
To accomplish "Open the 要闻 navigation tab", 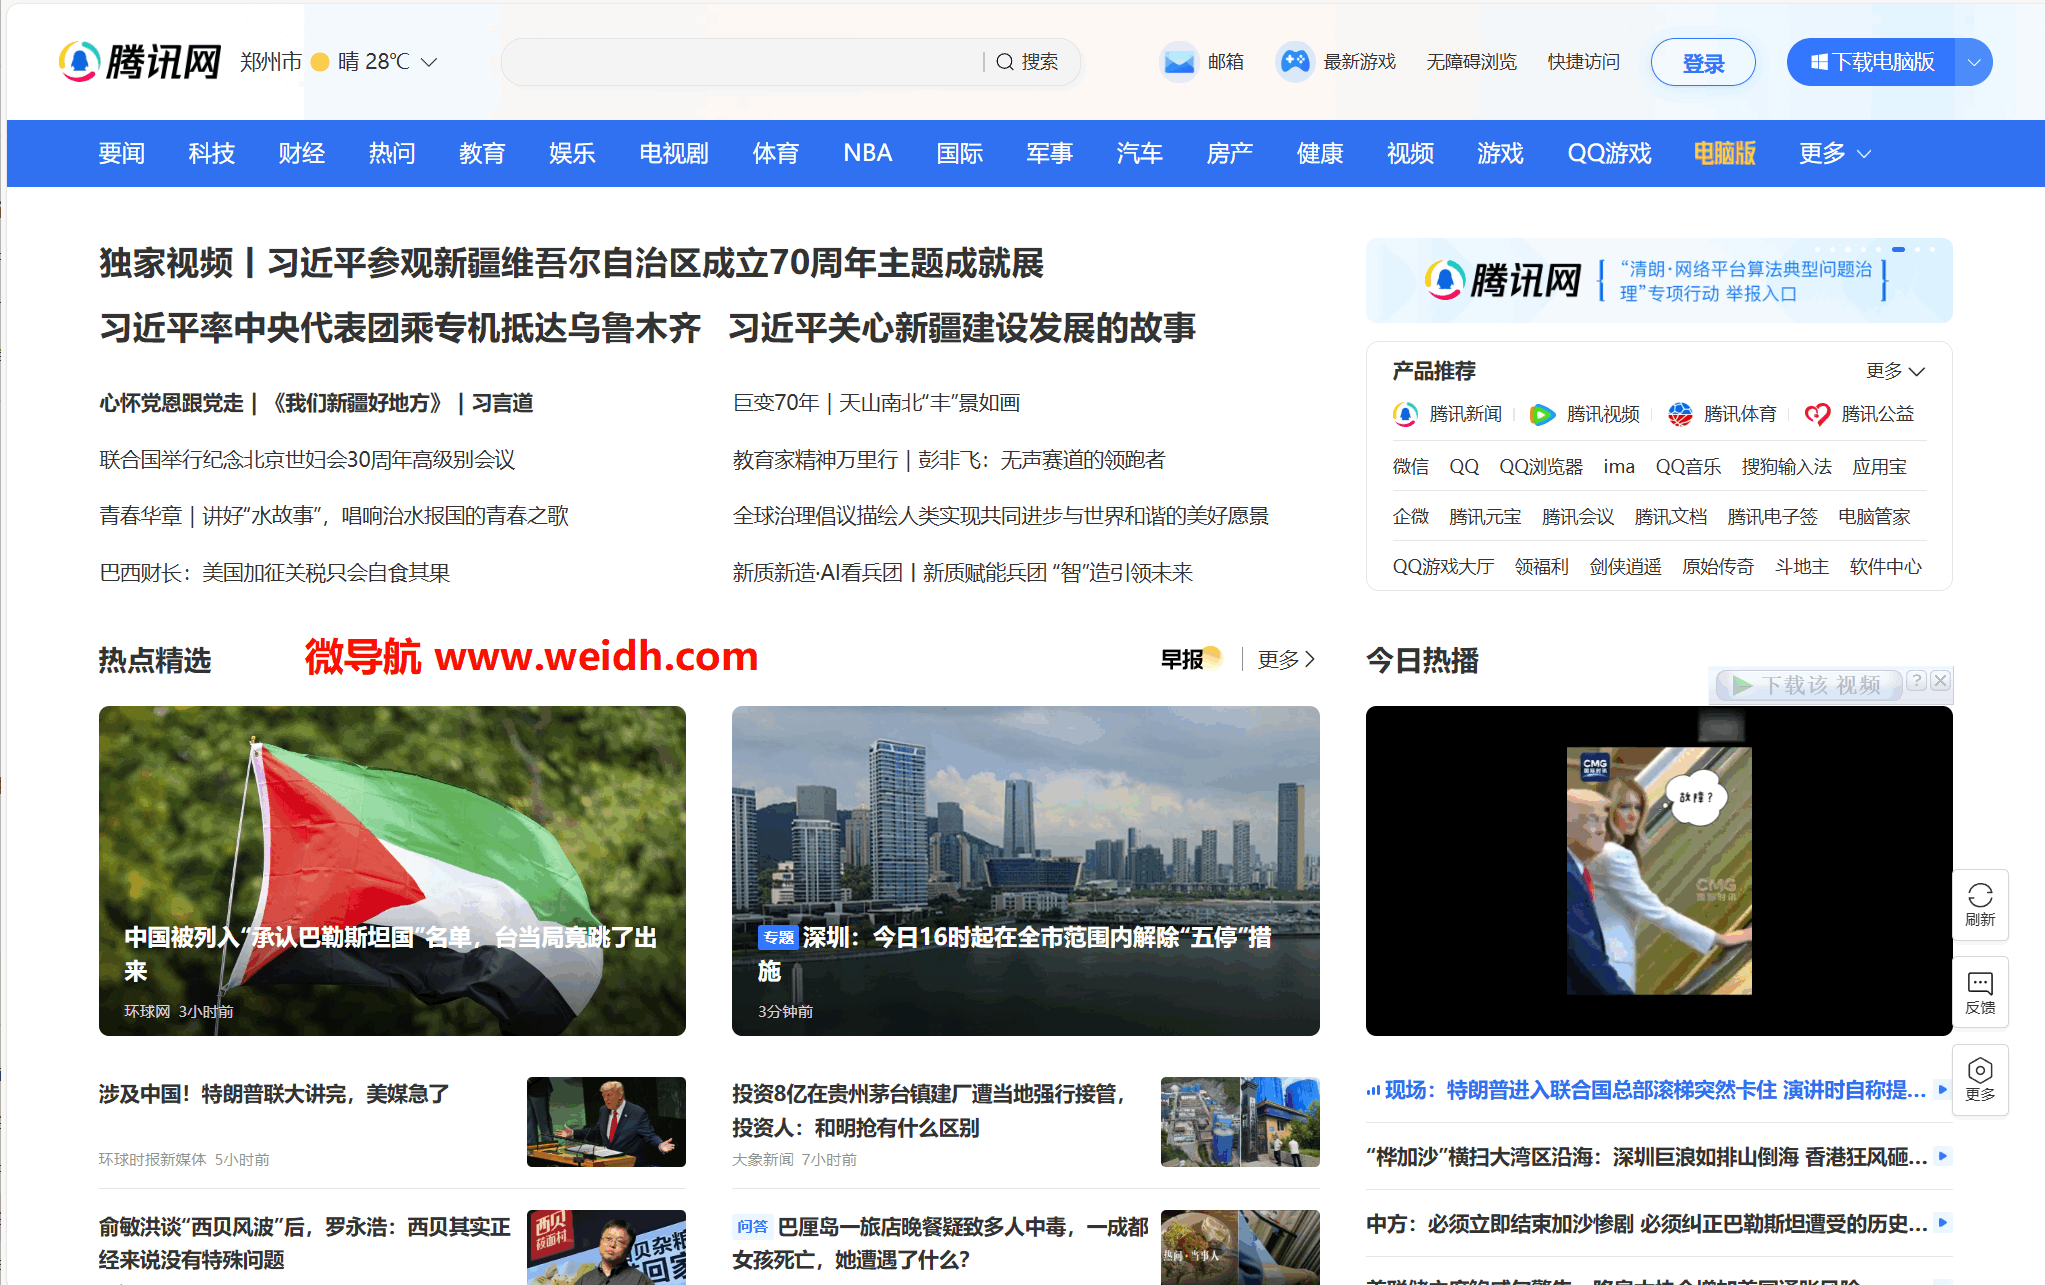I will [x=122, y=153].
